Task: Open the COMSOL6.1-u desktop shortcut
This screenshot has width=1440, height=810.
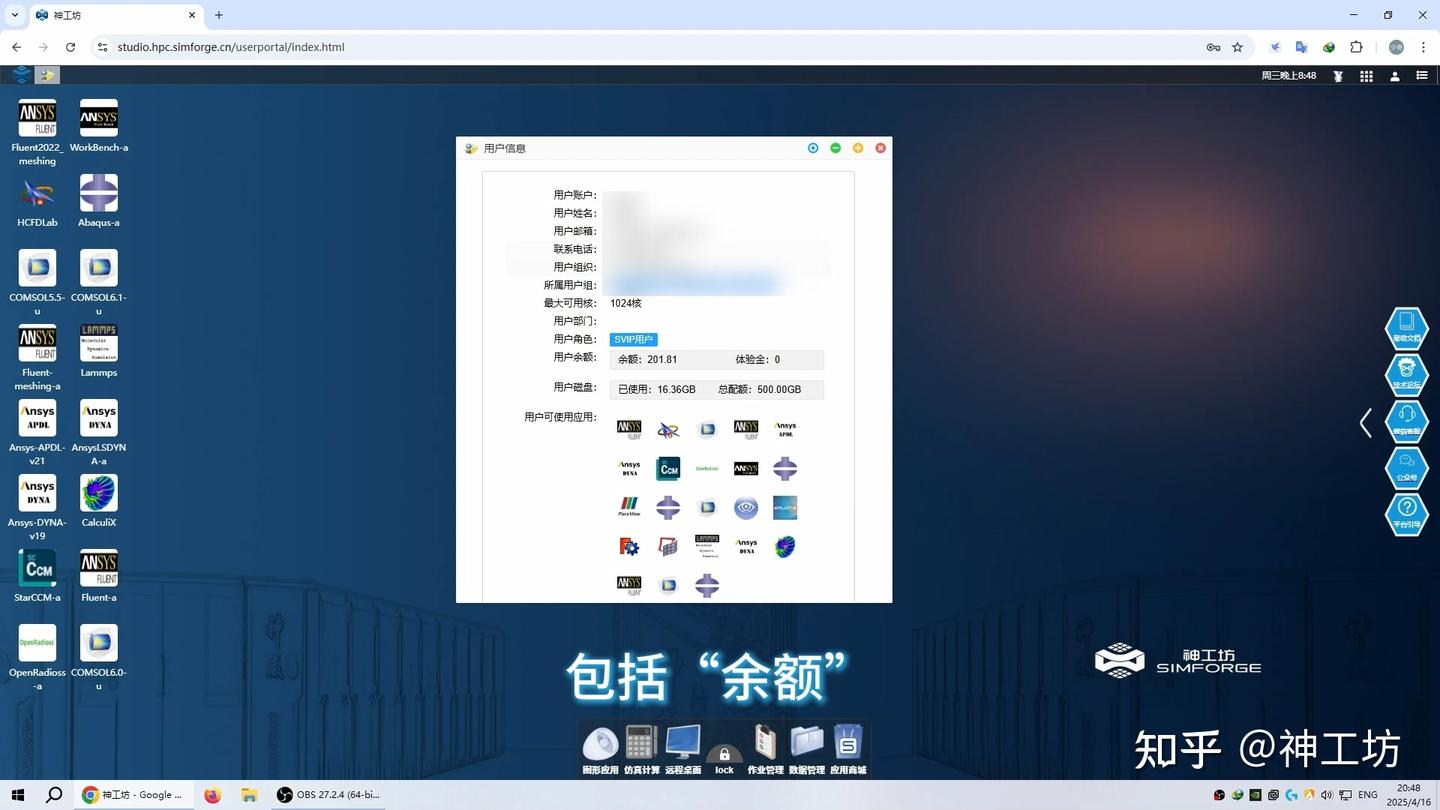Action: tap(99, 268)
